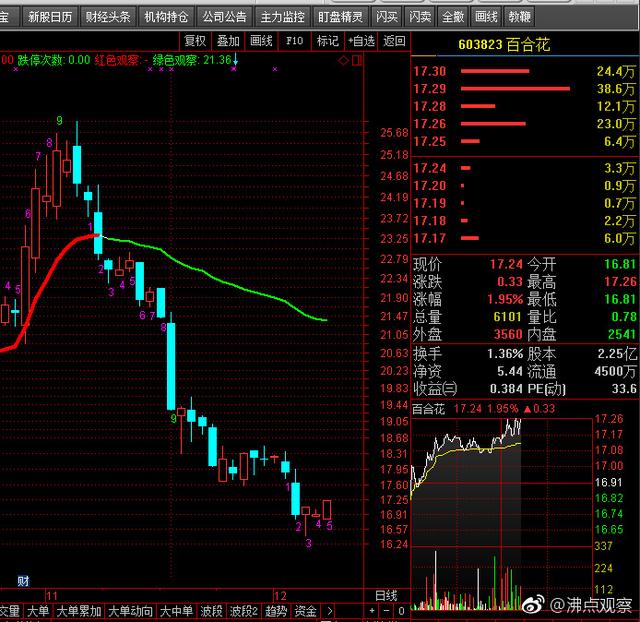The image size is (640, 622).
Task: Toggle 复权 price adjustment
Action: [195, 41]
